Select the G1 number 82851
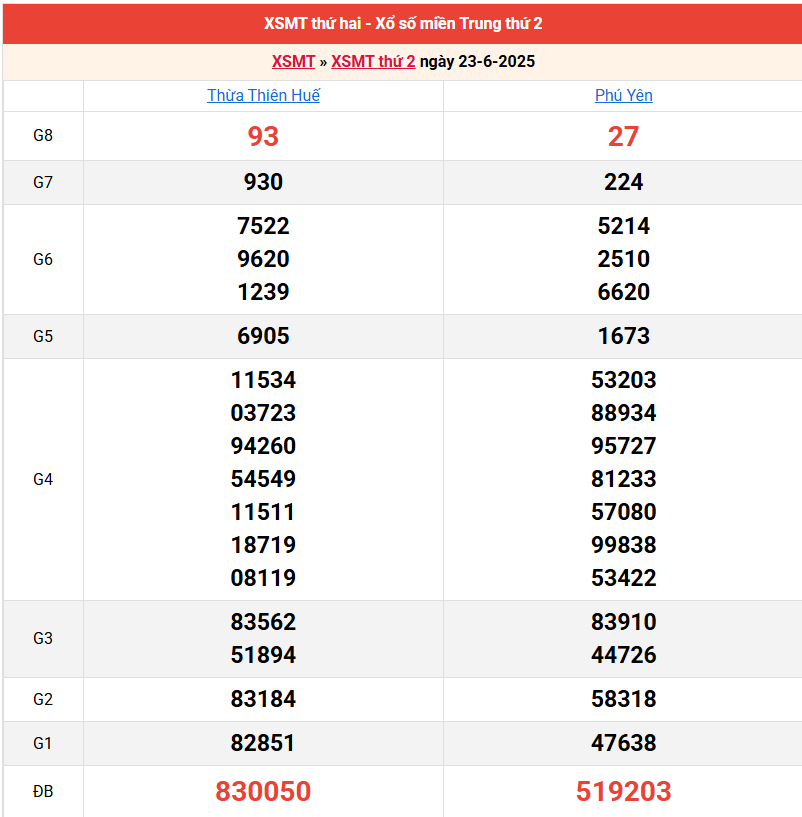Image resolution: width=802 pixels, height=817 pixels. click(263, 743)
